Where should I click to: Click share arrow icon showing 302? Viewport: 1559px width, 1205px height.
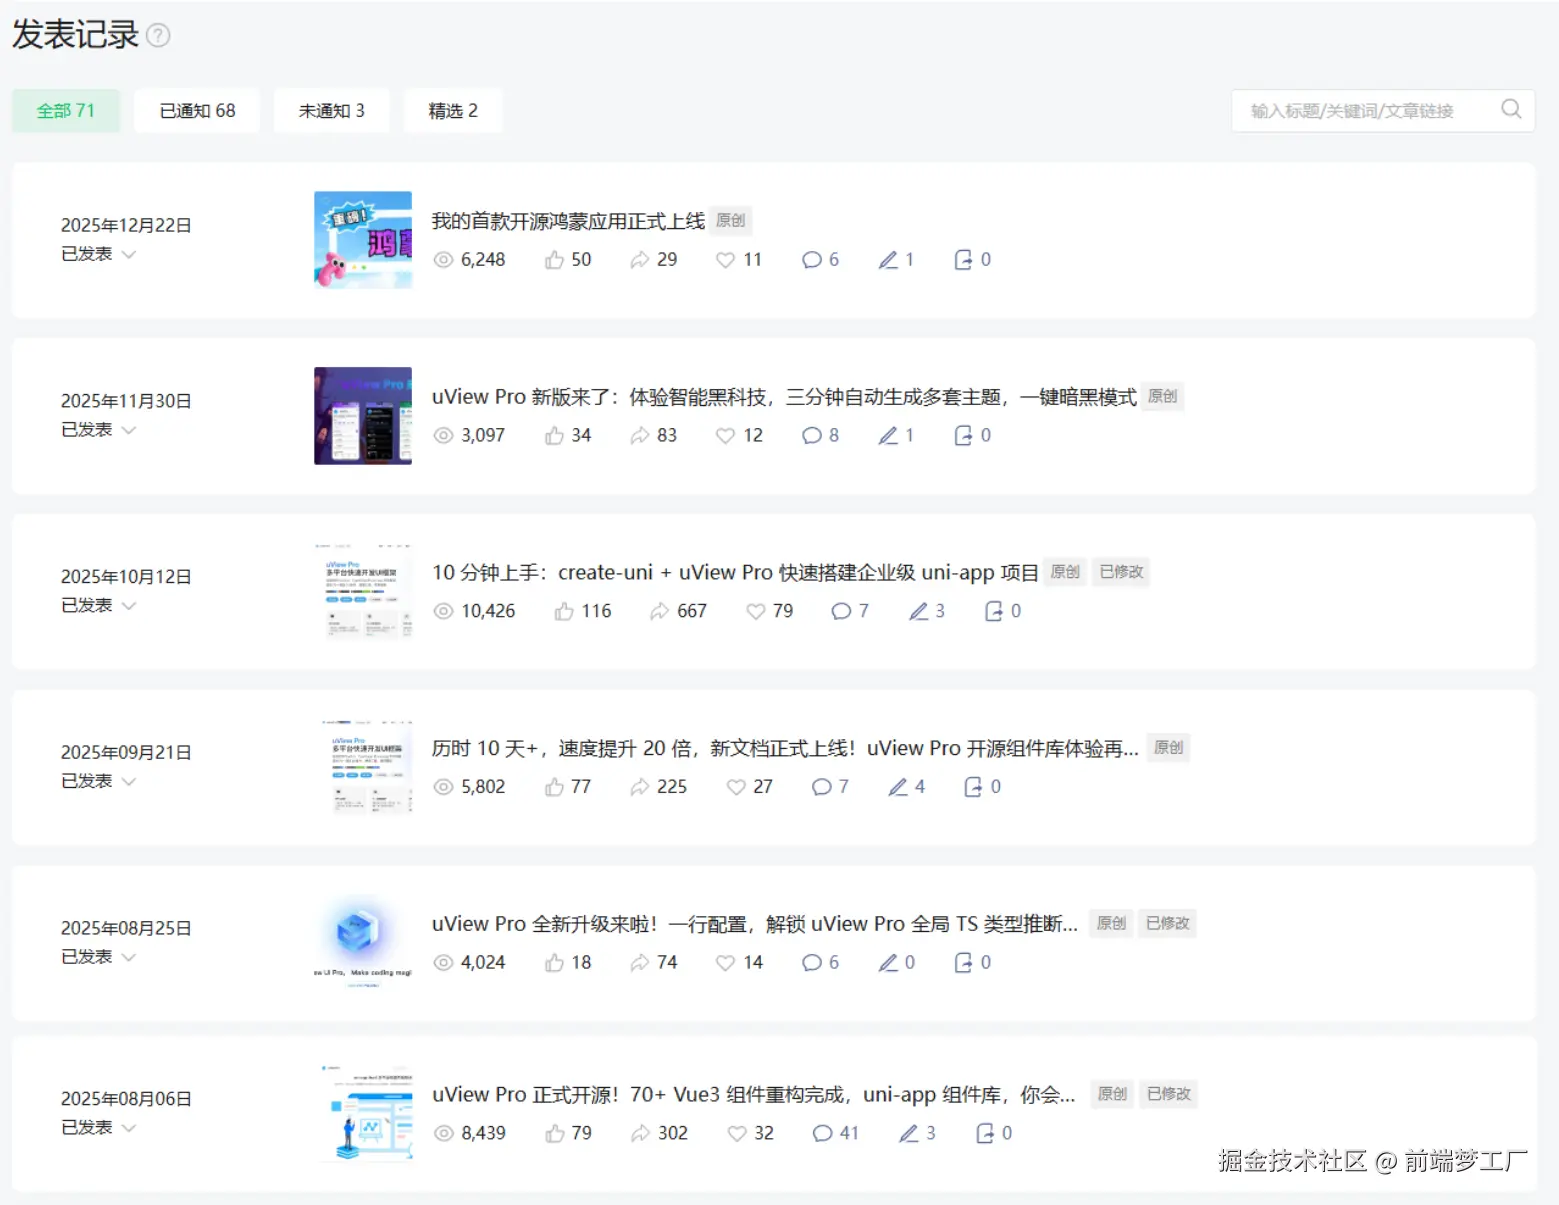[640, 1133]
